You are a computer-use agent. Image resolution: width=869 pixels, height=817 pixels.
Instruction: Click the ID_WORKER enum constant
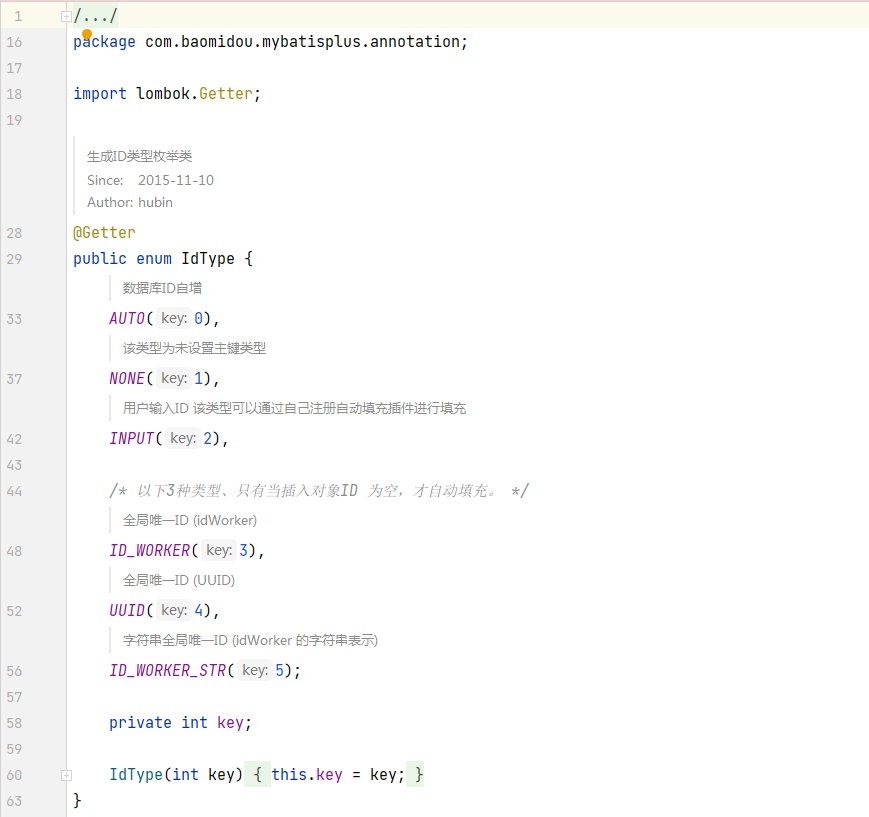[x=149, y=551]
